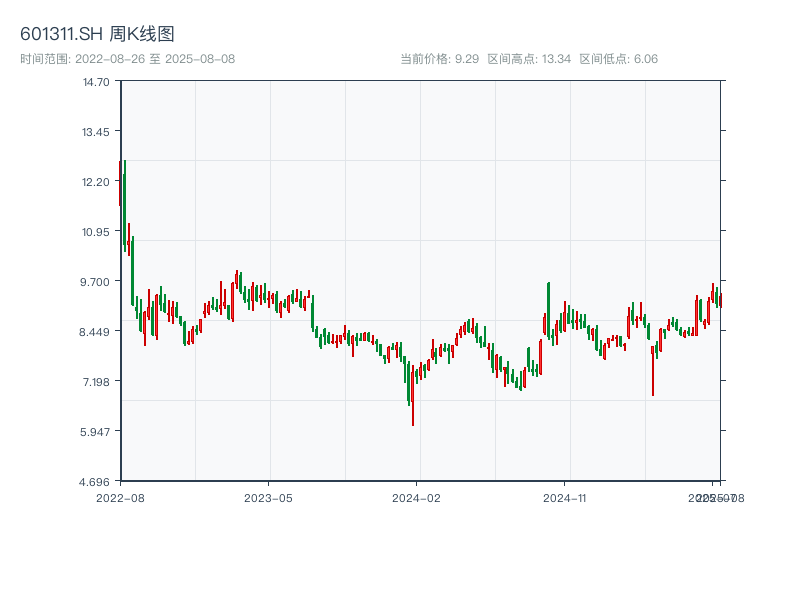The image size is (800, 600).
Task: Click the 13.45 price axis label
Action: coord(96,131)
